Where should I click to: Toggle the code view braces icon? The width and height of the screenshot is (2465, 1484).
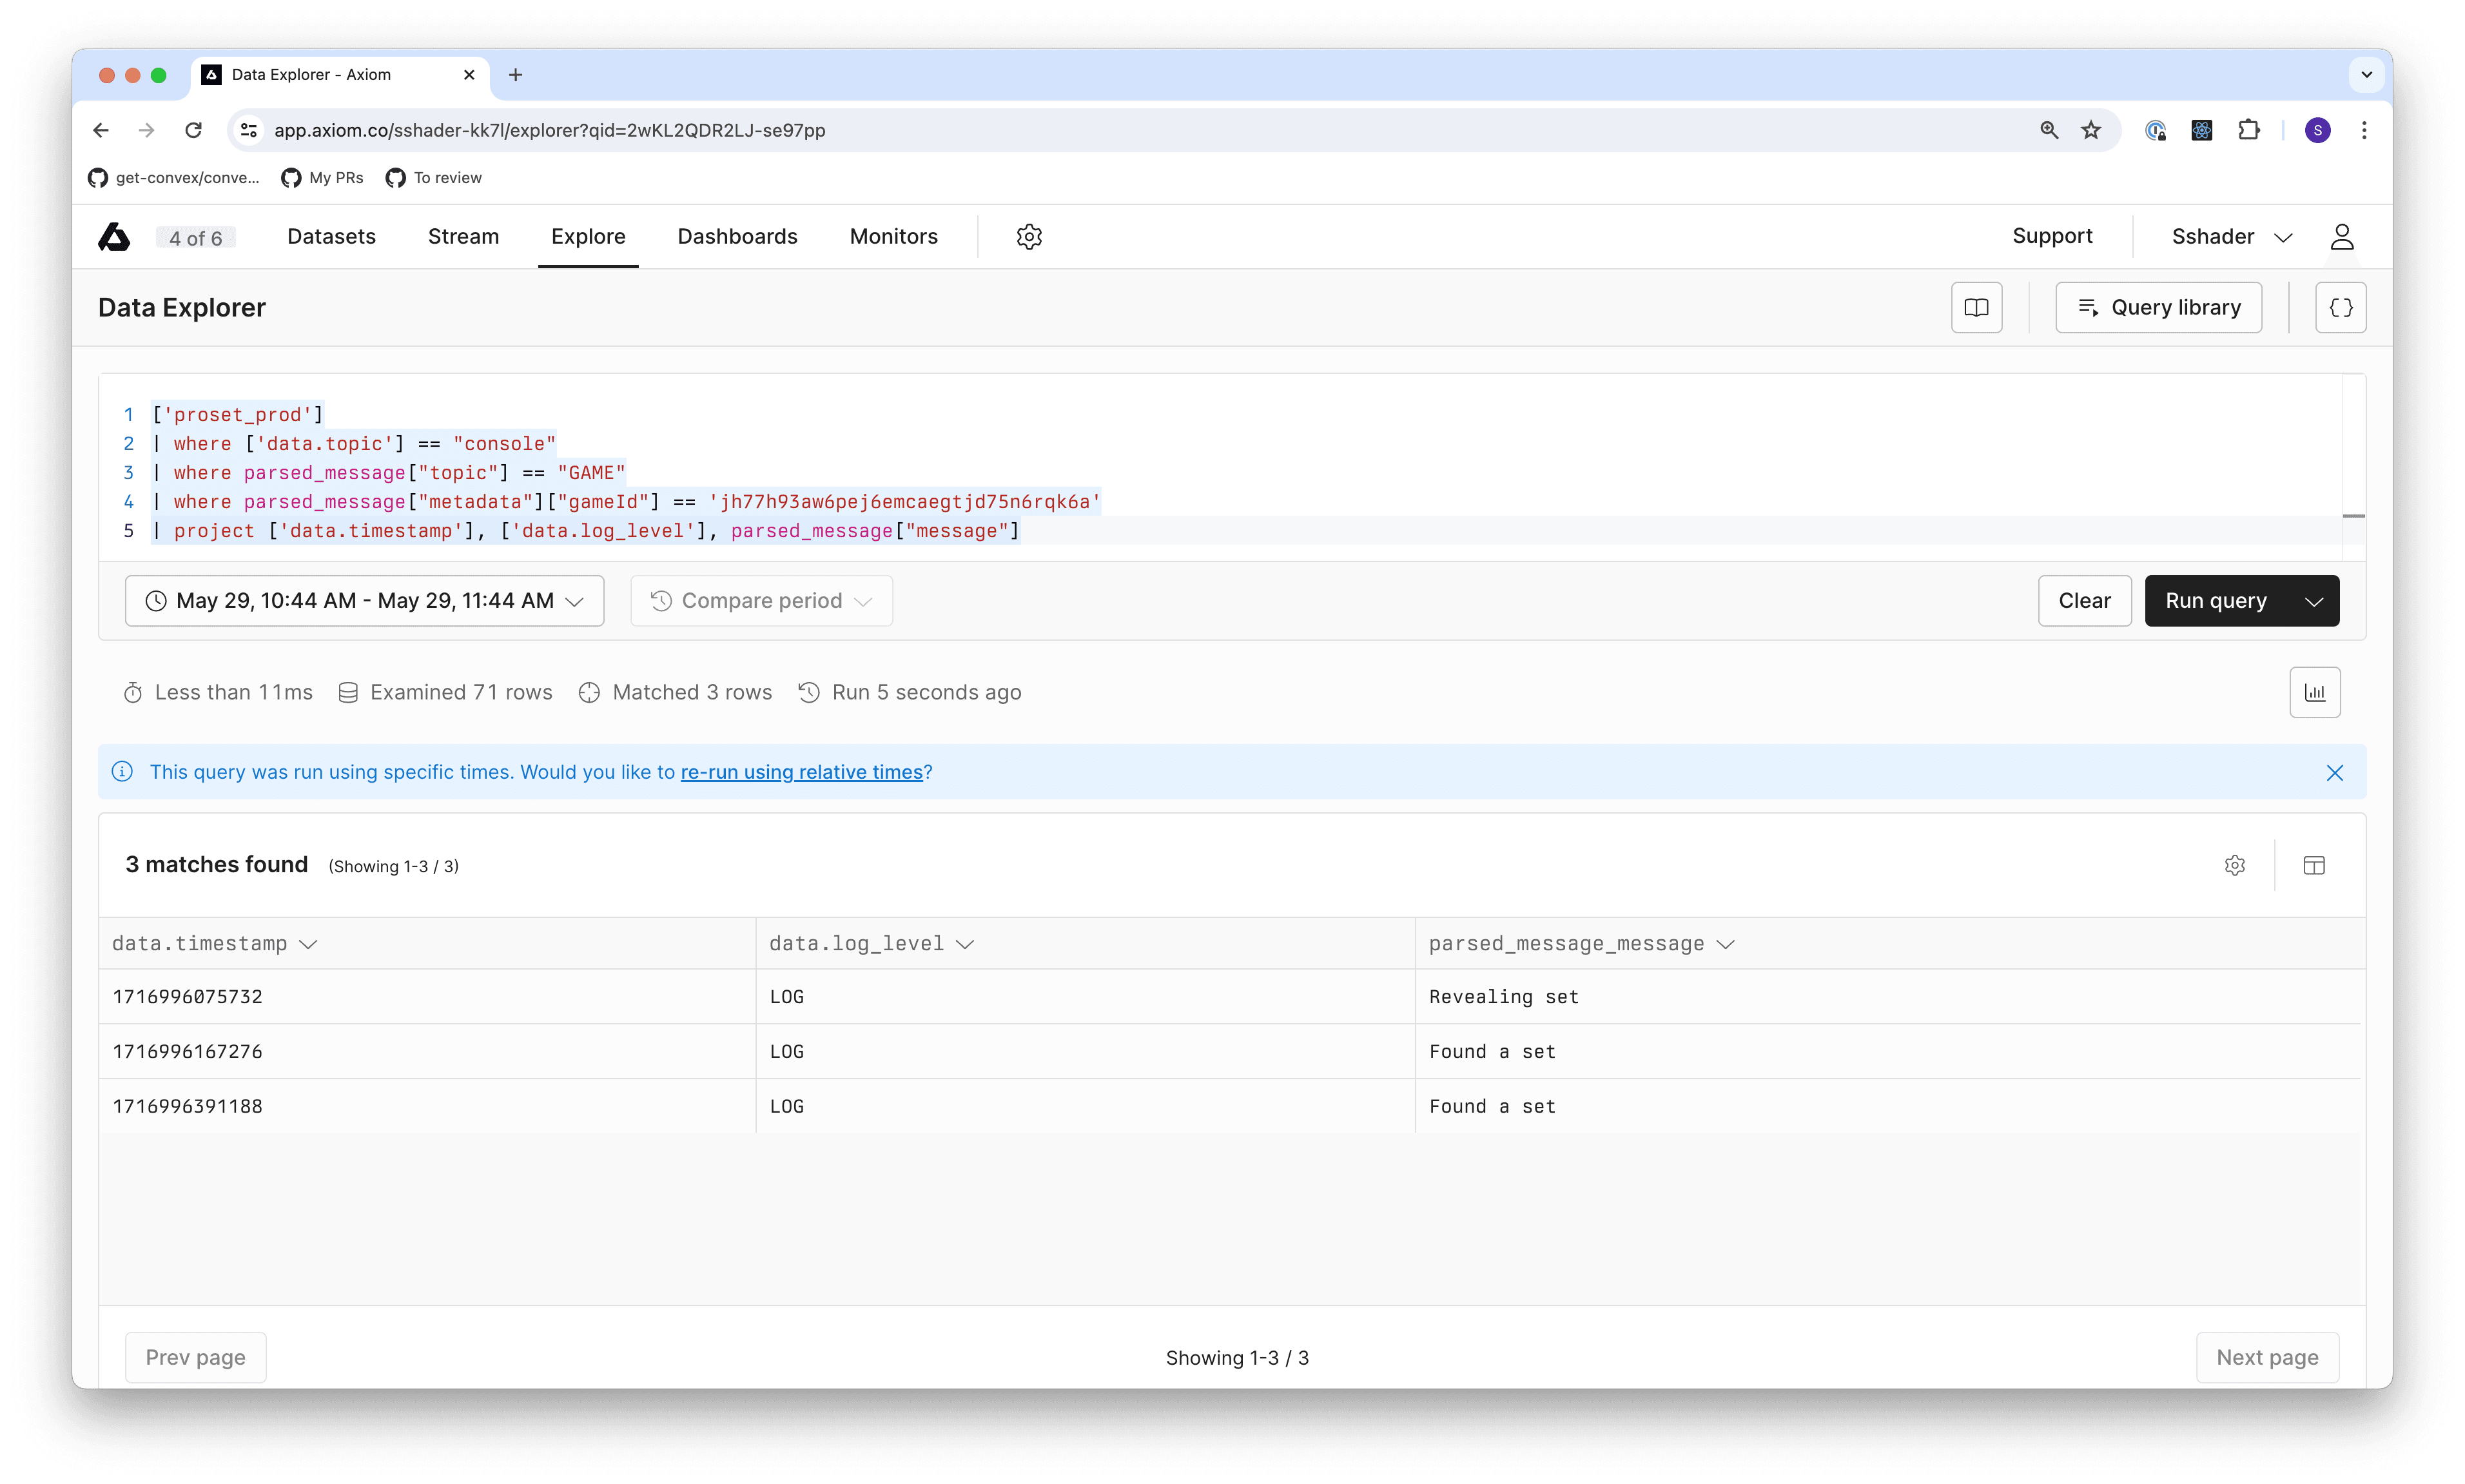click(x=2340, y=307)
